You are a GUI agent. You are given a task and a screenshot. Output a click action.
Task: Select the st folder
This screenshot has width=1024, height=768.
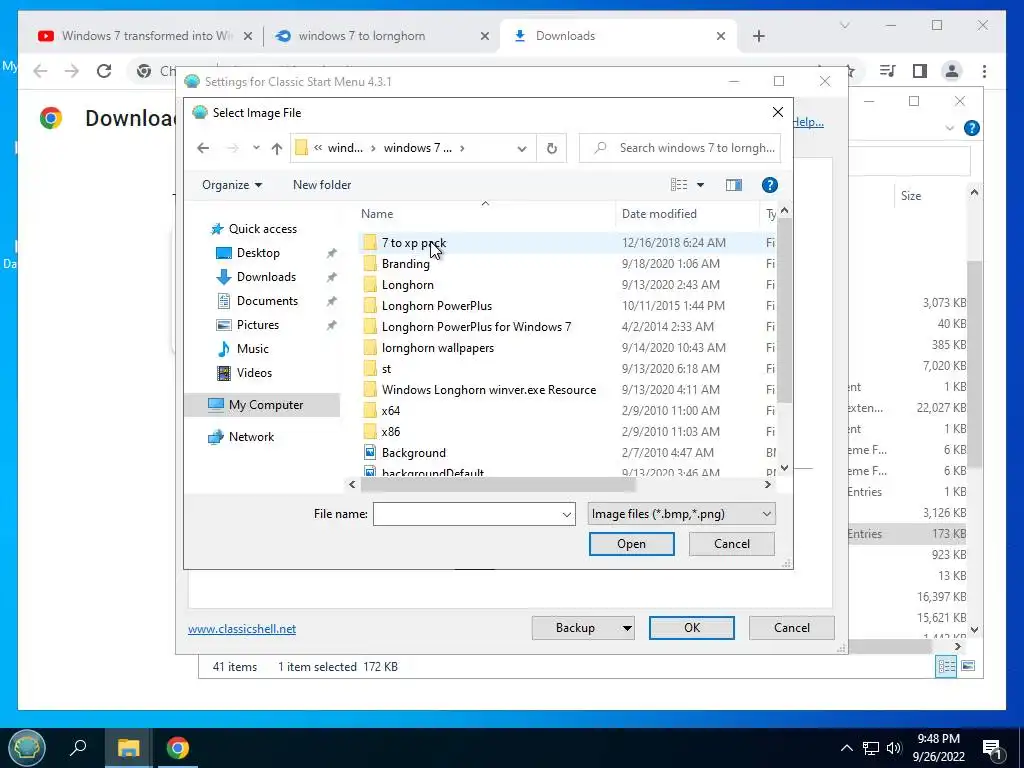(386, 369)
